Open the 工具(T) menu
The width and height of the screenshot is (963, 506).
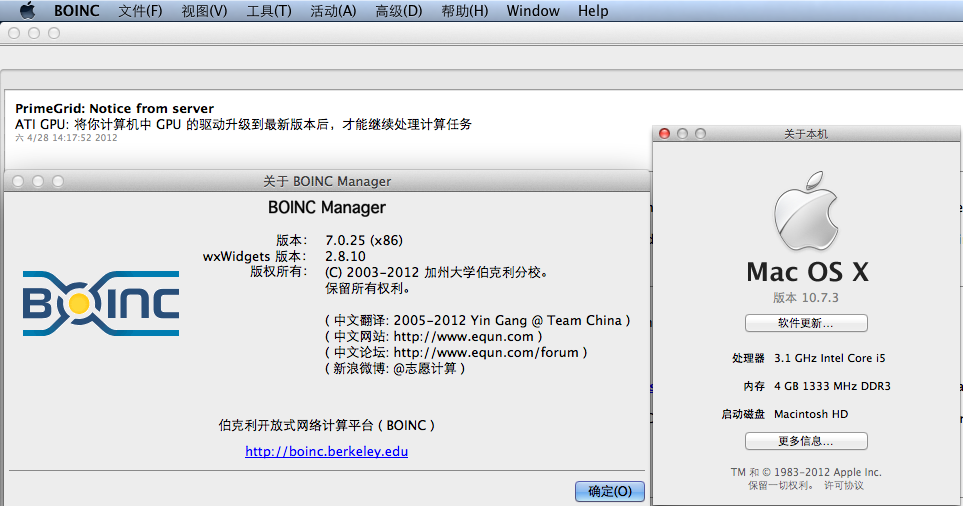(268, 10)
